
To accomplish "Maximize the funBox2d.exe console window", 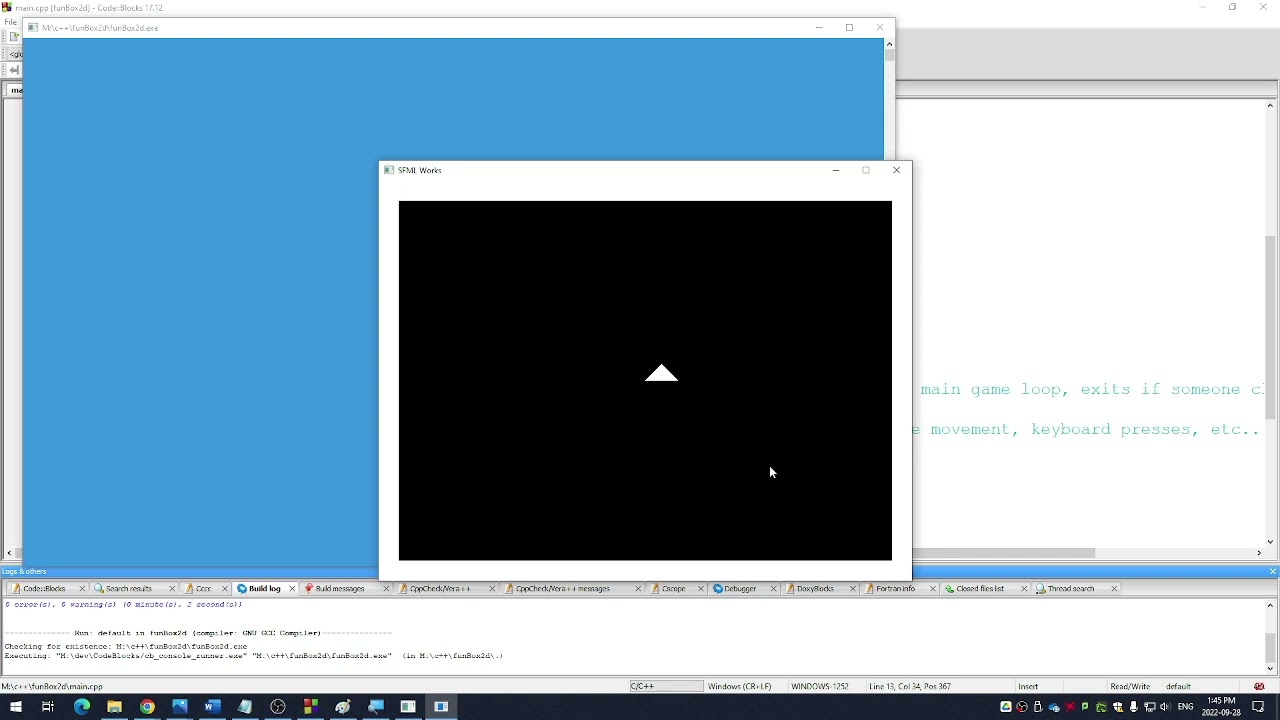I will pos(849,28).
